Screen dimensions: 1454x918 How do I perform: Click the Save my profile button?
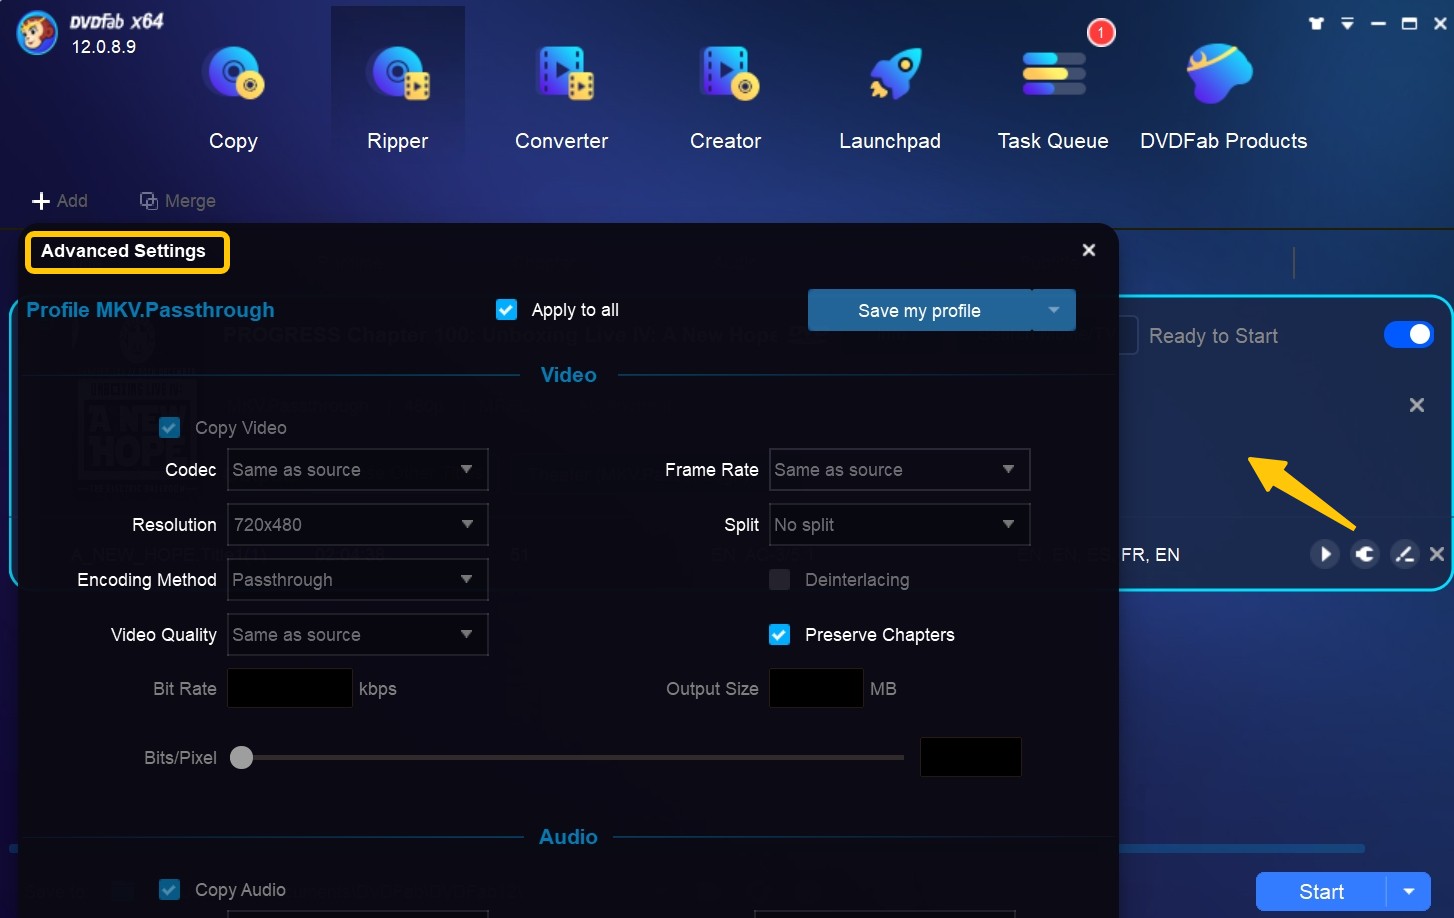(919, 311)
